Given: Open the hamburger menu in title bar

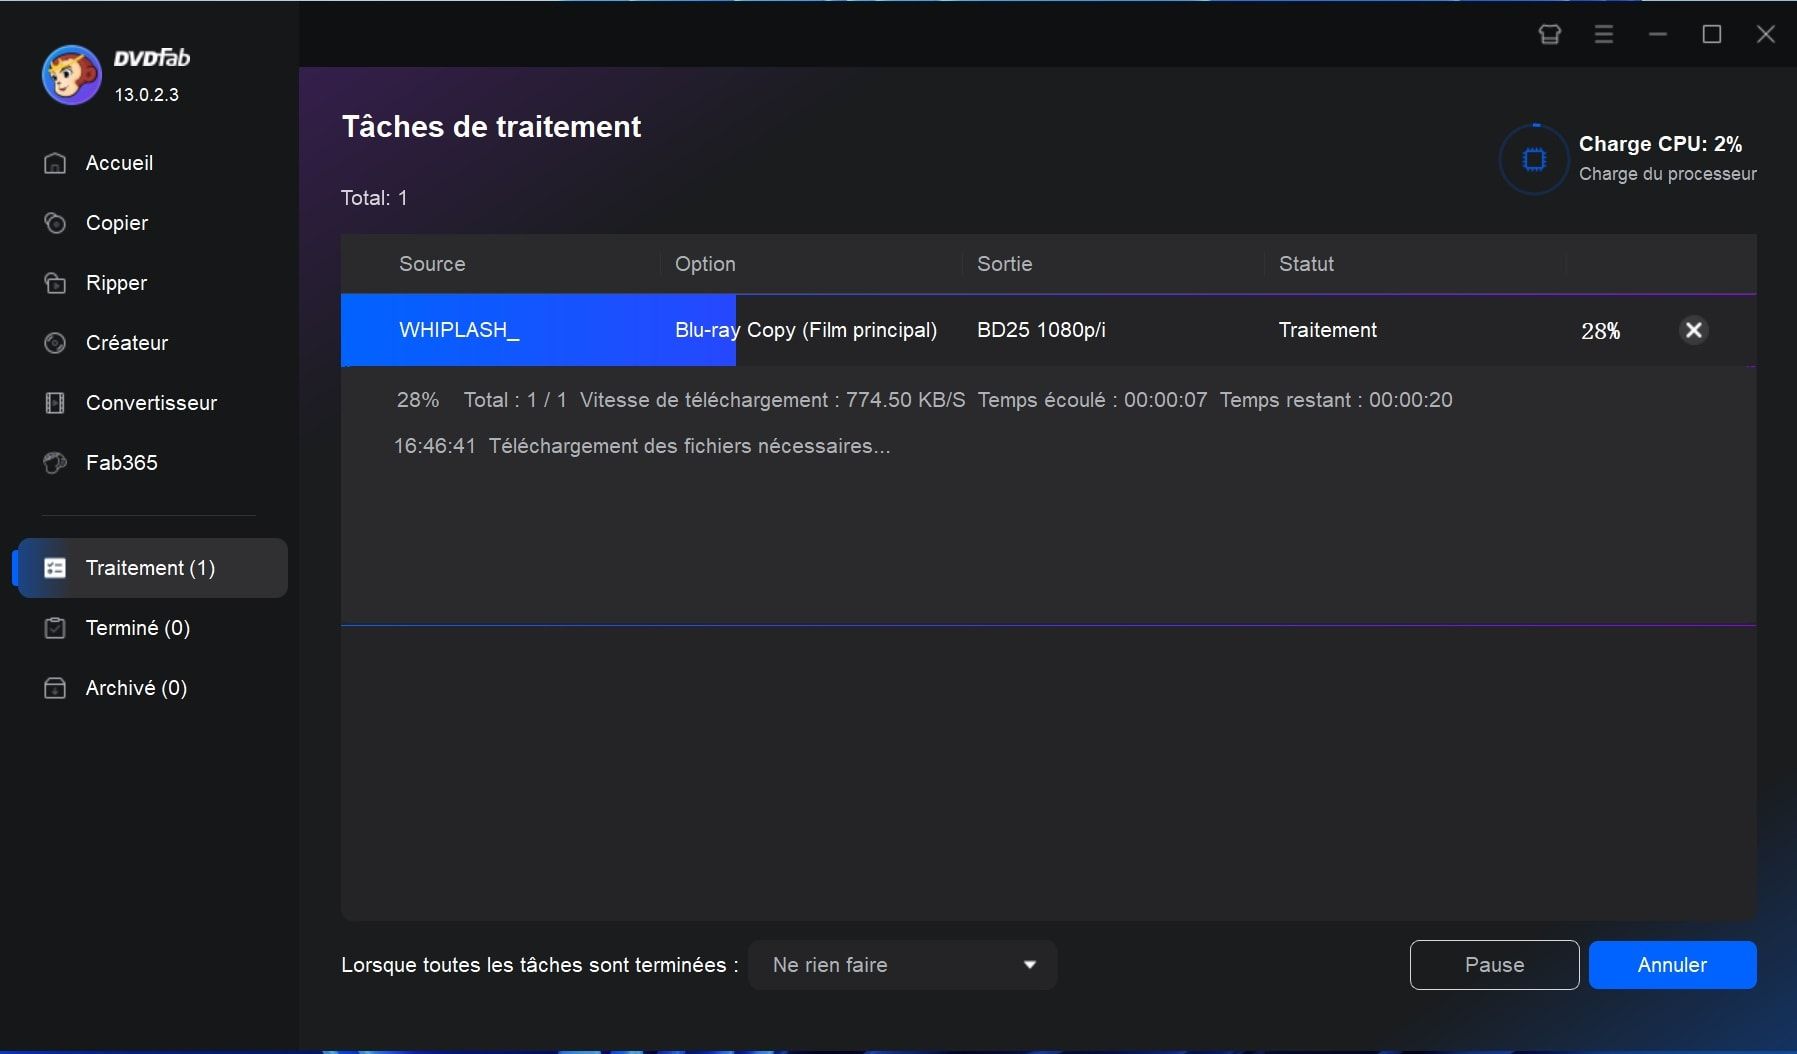Looking at the screenshot, I should 1603,35.
